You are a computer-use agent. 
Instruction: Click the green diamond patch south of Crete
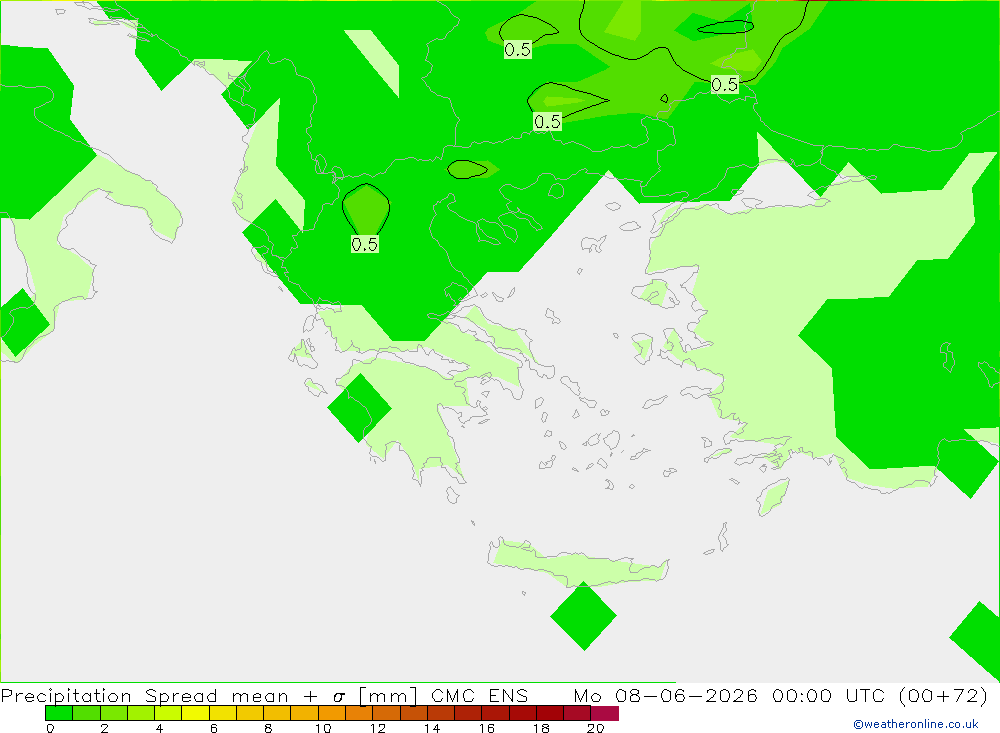pos(584,616)
